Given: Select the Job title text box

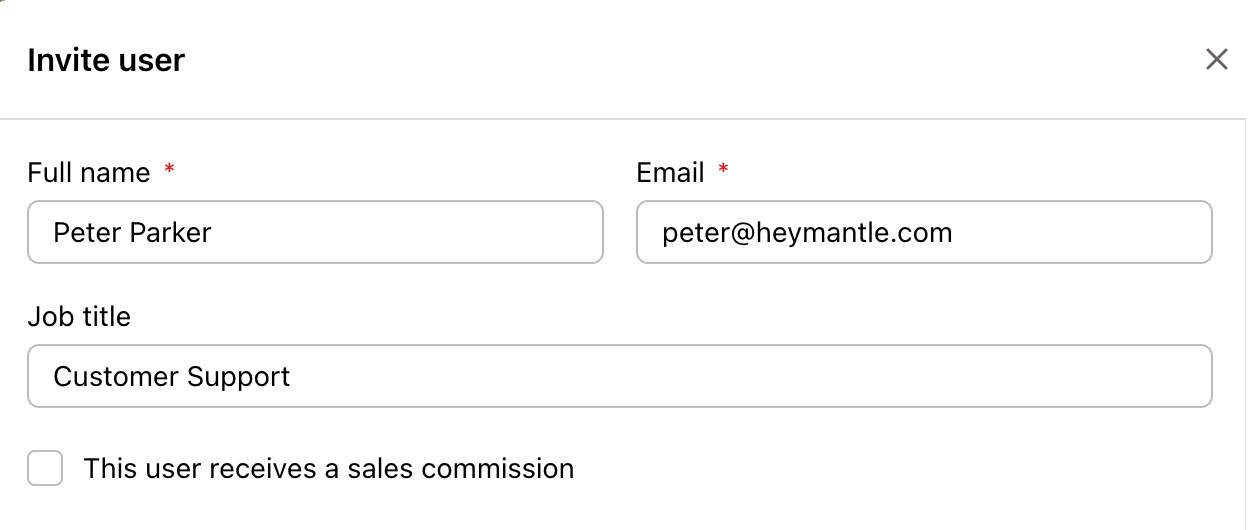Looking at the screenshot, I should [620, 377].
